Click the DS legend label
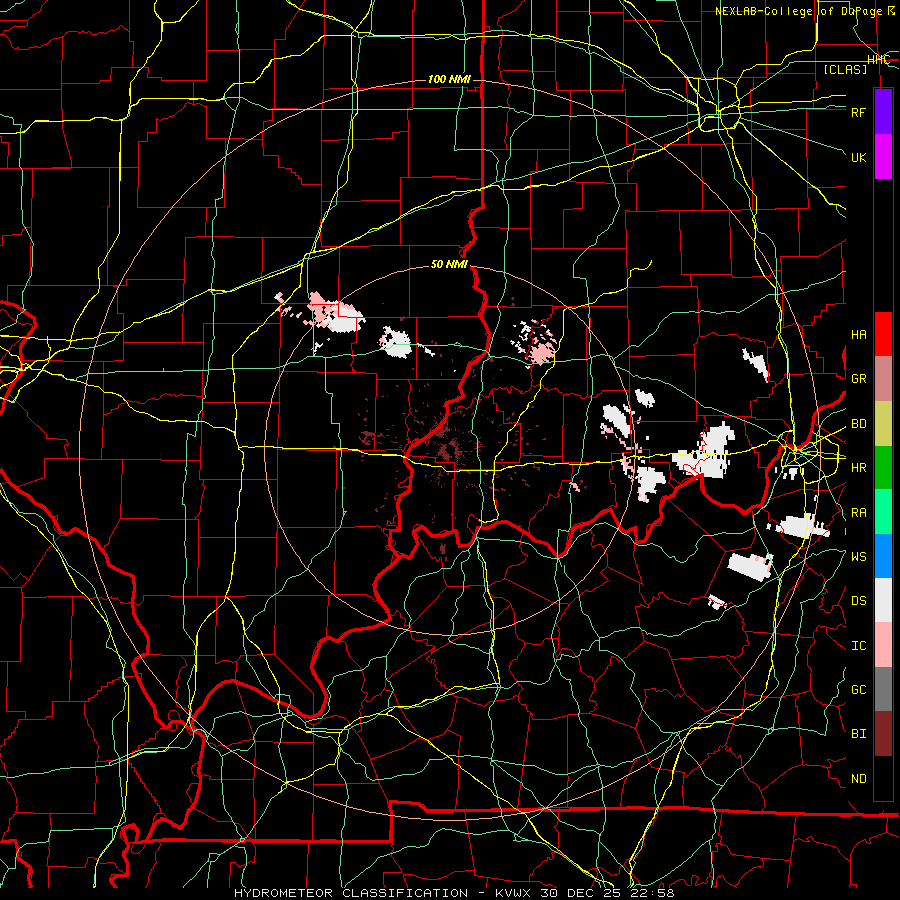900x900 pixels. pyautogui.click(x=859, y=601)
